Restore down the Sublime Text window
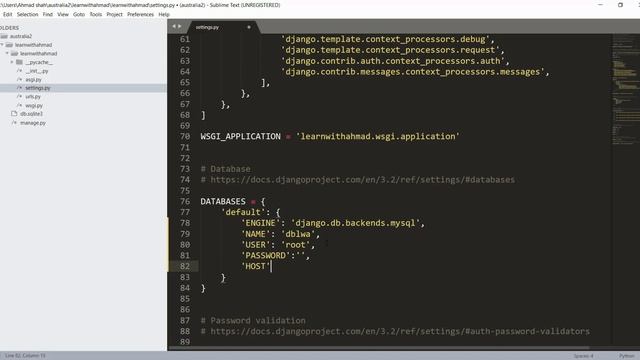This screenshot has height=360, width=640. click(x=620, y=5)
